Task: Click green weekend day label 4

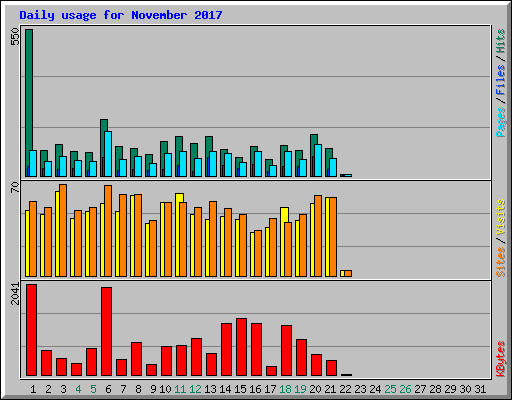Action: 78,389
